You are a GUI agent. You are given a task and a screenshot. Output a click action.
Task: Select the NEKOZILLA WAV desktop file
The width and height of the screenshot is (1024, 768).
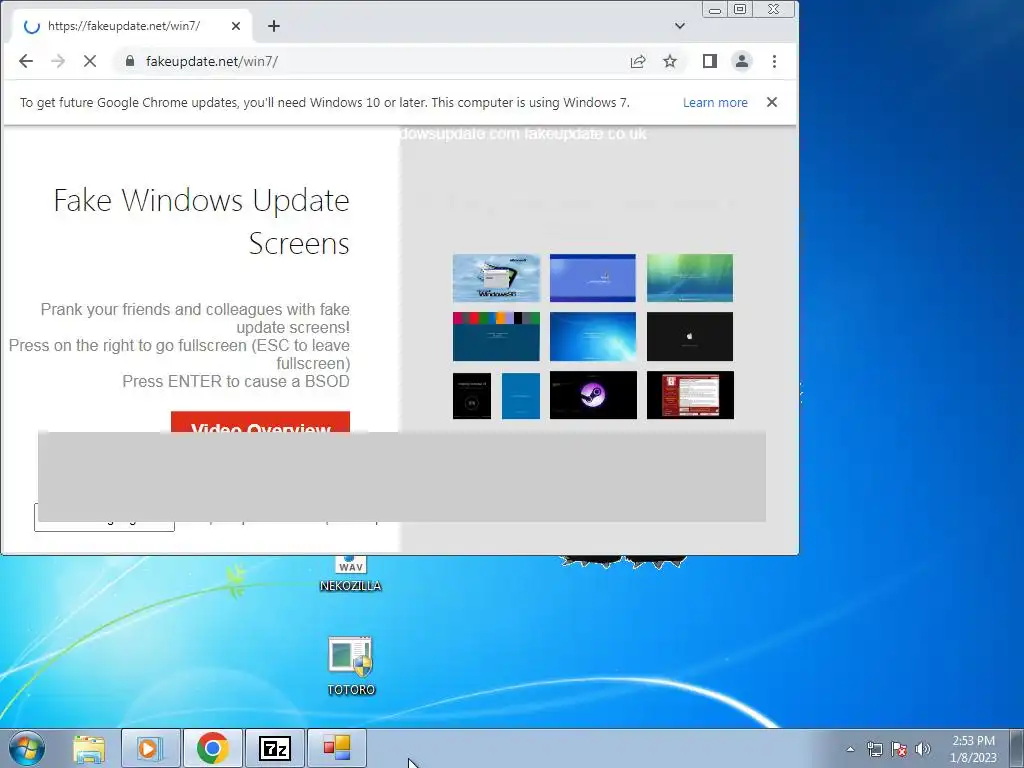point(351,574)
